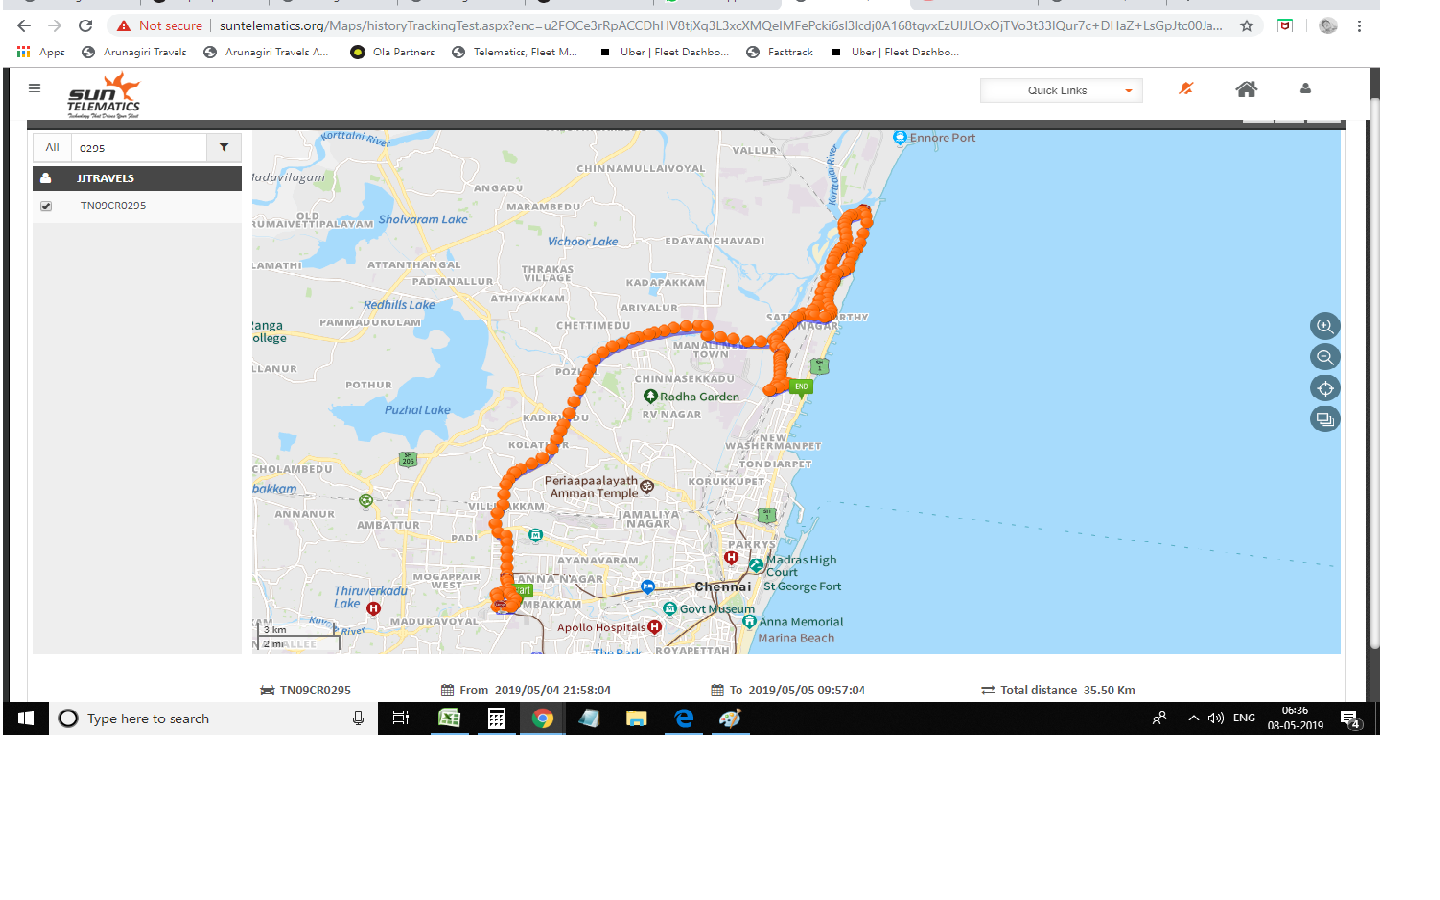Click the green END route marker

[x=801, y=387]
